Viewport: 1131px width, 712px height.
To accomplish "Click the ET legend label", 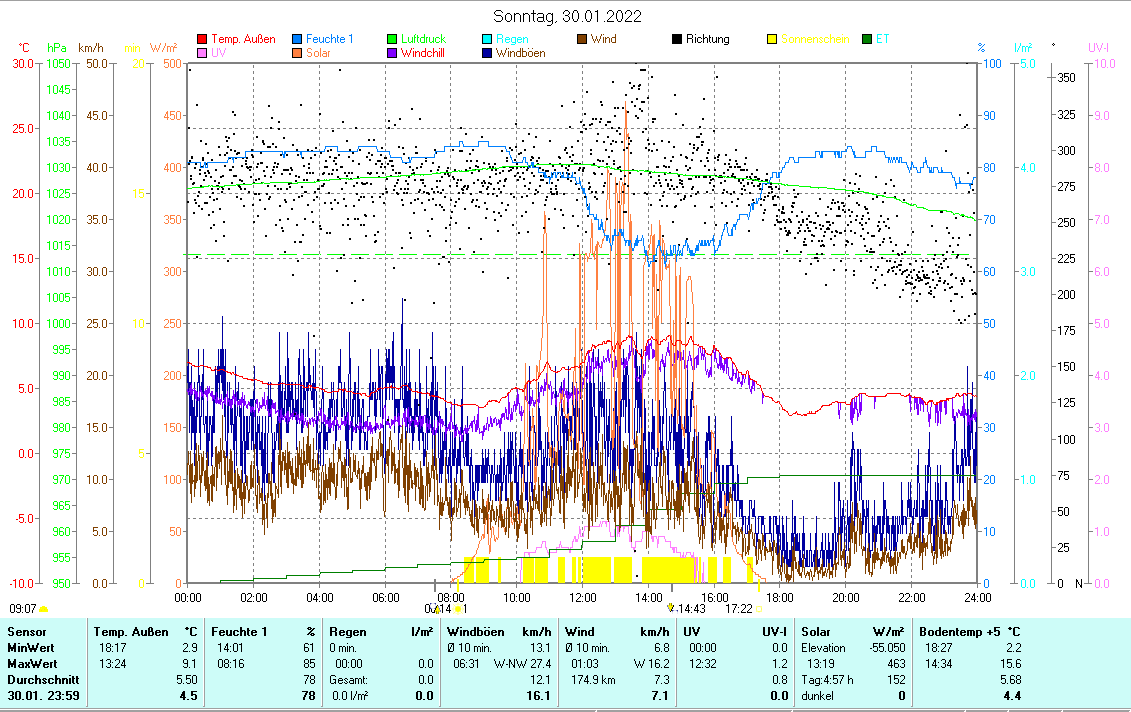I will coord(882,40).
